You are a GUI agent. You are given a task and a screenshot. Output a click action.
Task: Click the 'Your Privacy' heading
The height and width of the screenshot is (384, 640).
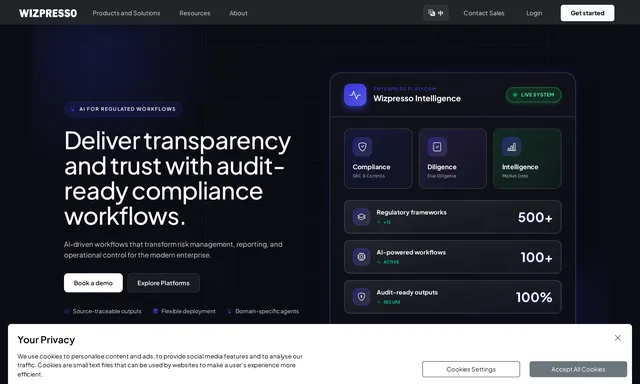[46, 340]
